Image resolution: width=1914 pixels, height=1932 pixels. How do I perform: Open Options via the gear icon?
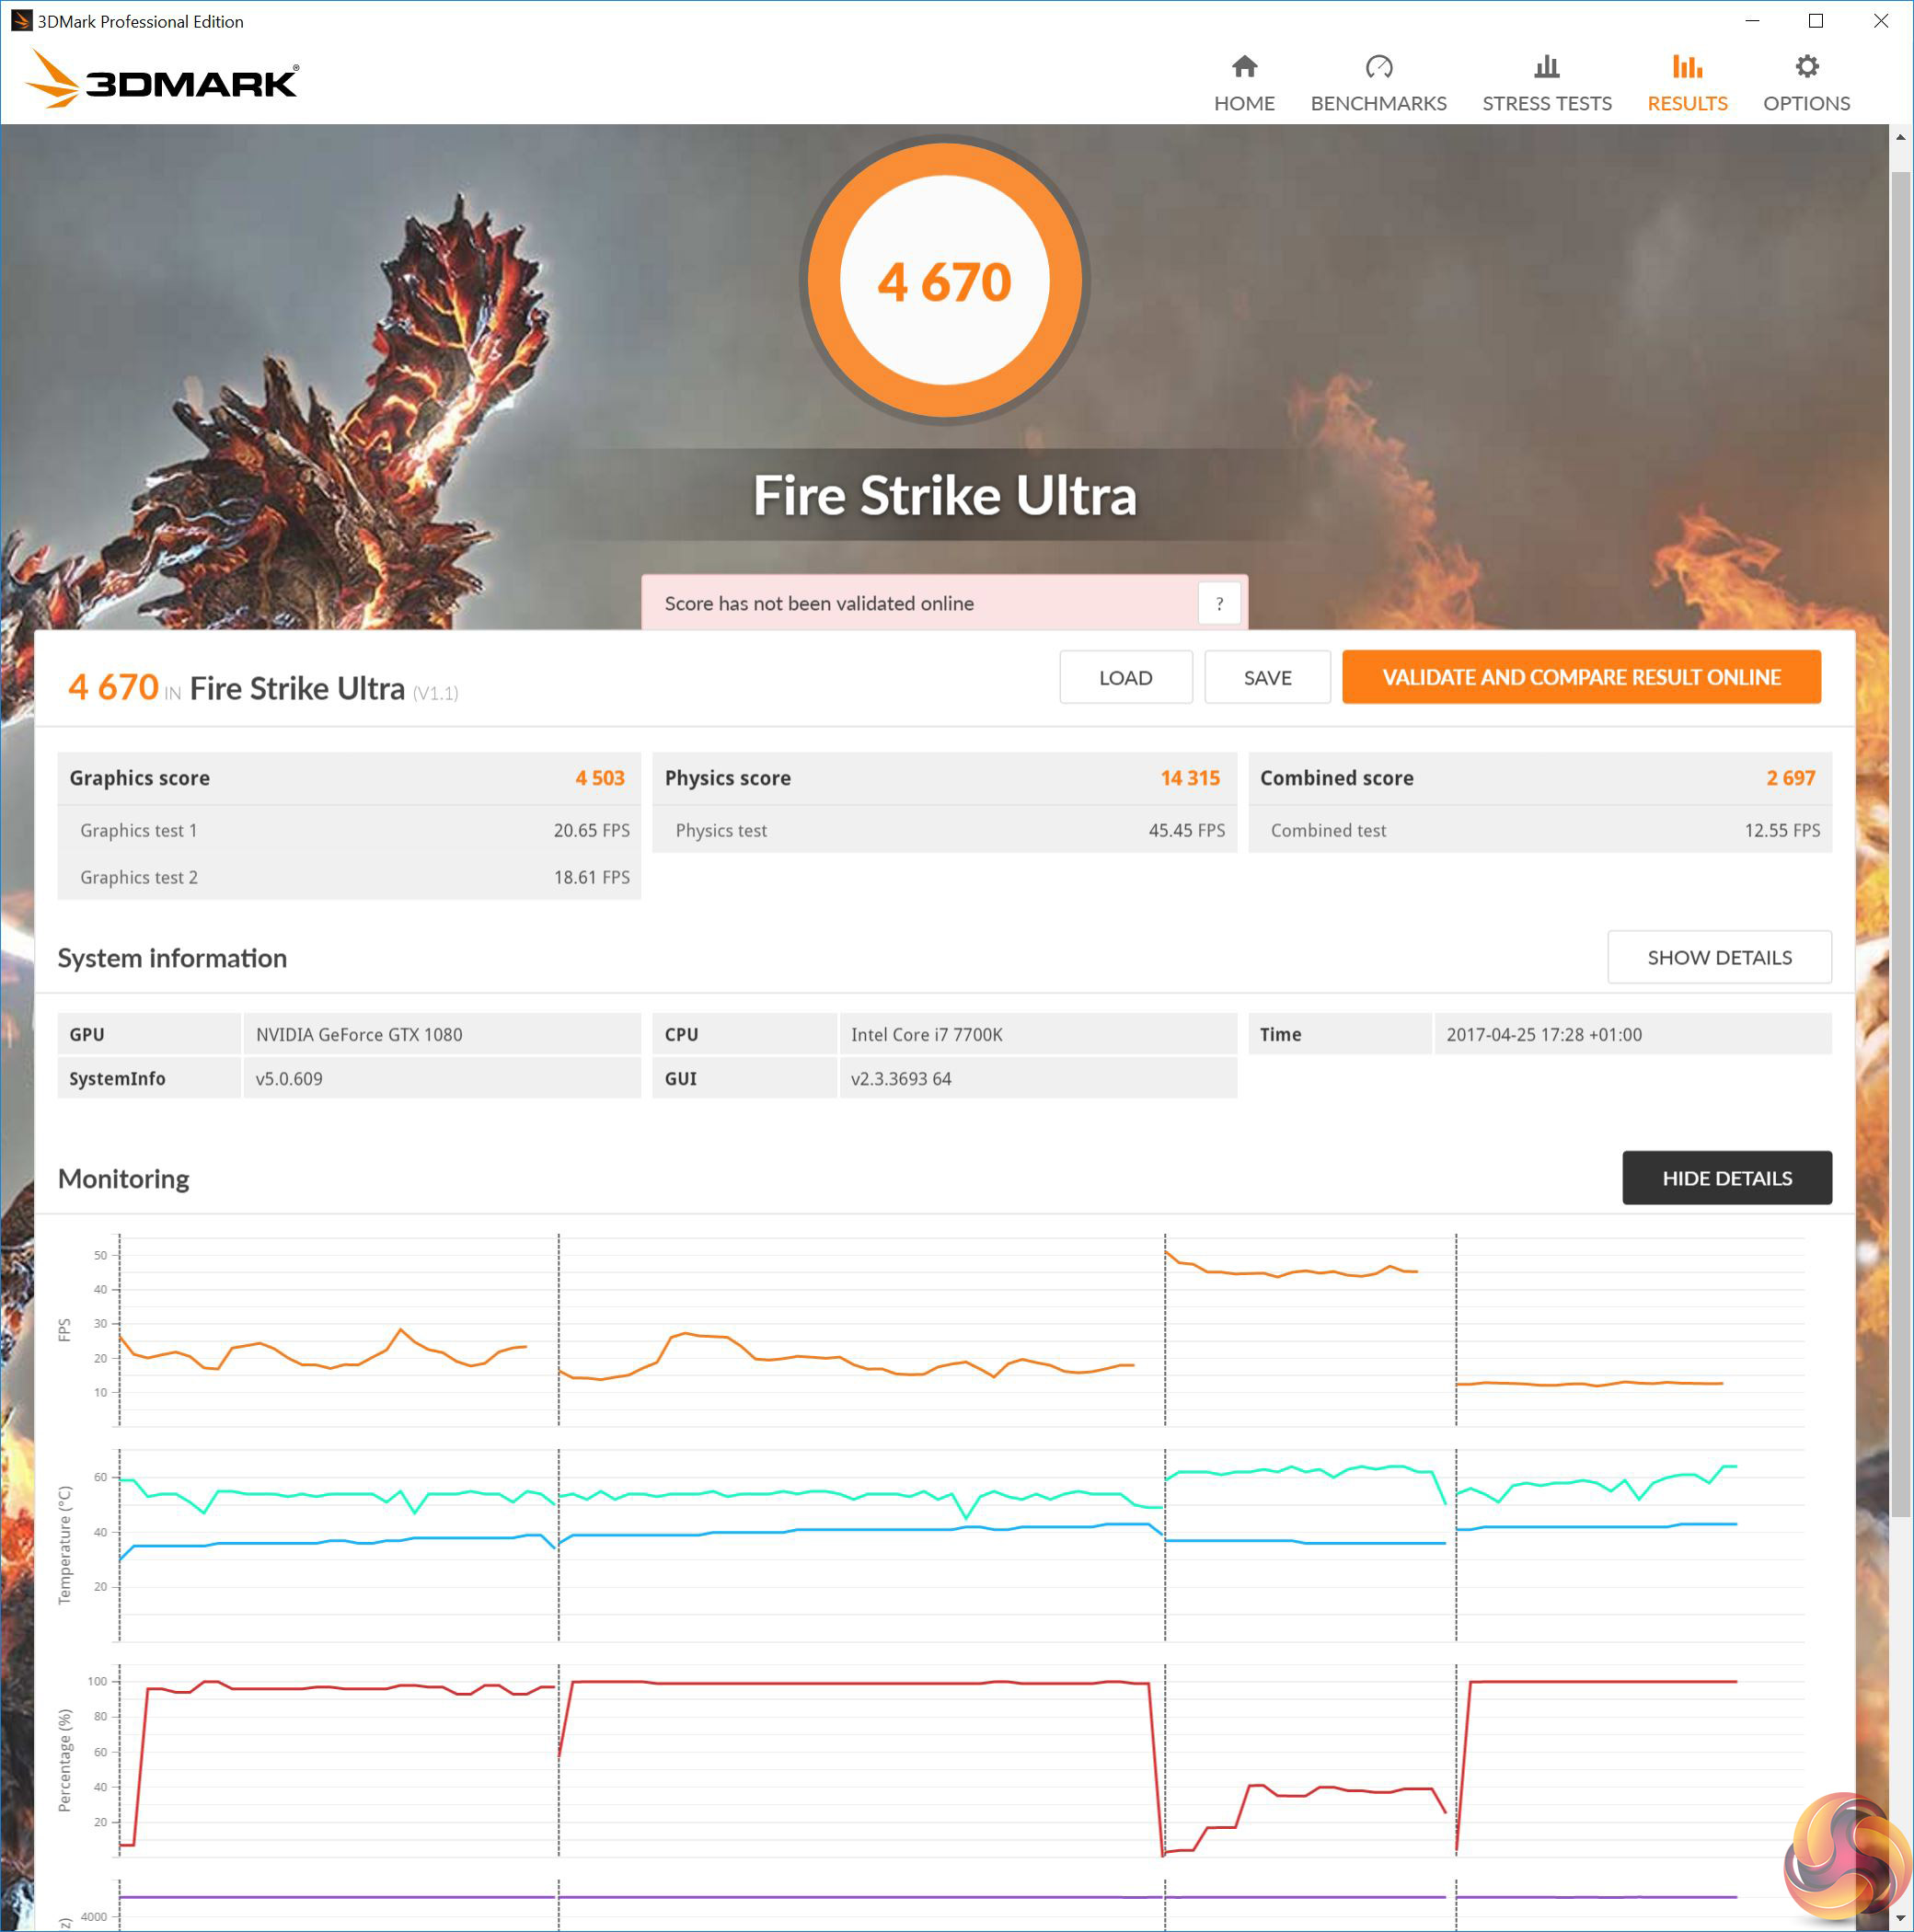(1806, 67)
